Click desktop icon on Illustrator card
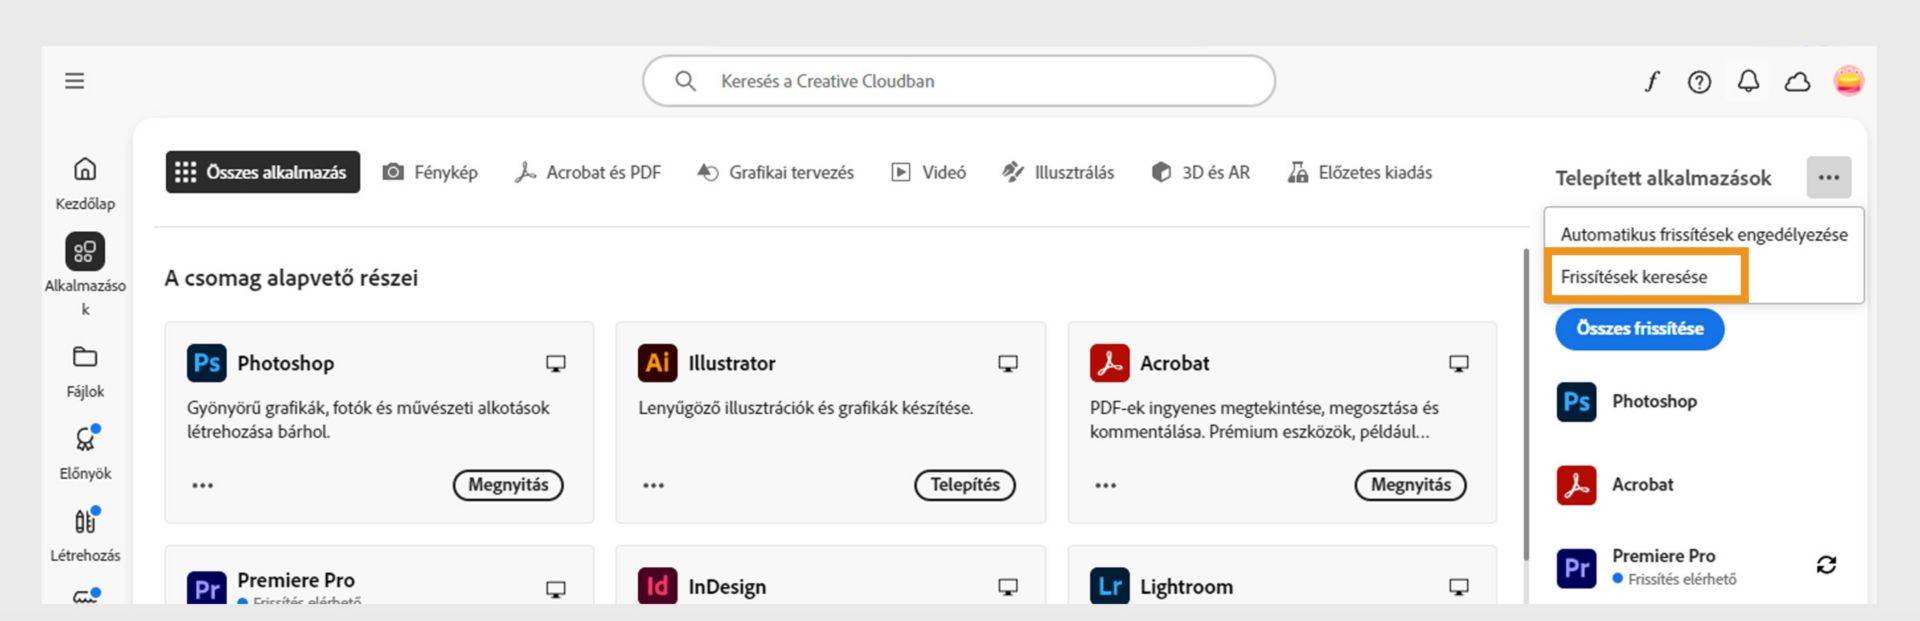This screenshot has height=621, width=1920. tap(1008, 364)
